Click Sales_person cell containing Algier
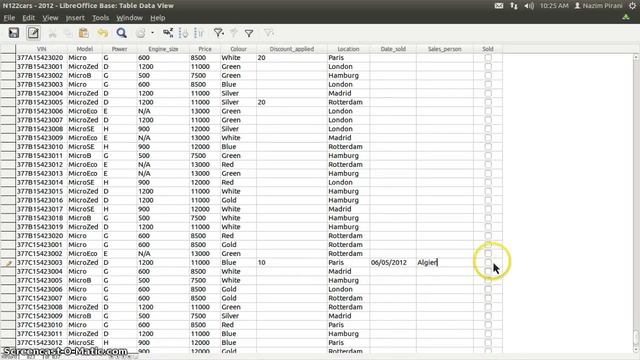 (444, 262)
